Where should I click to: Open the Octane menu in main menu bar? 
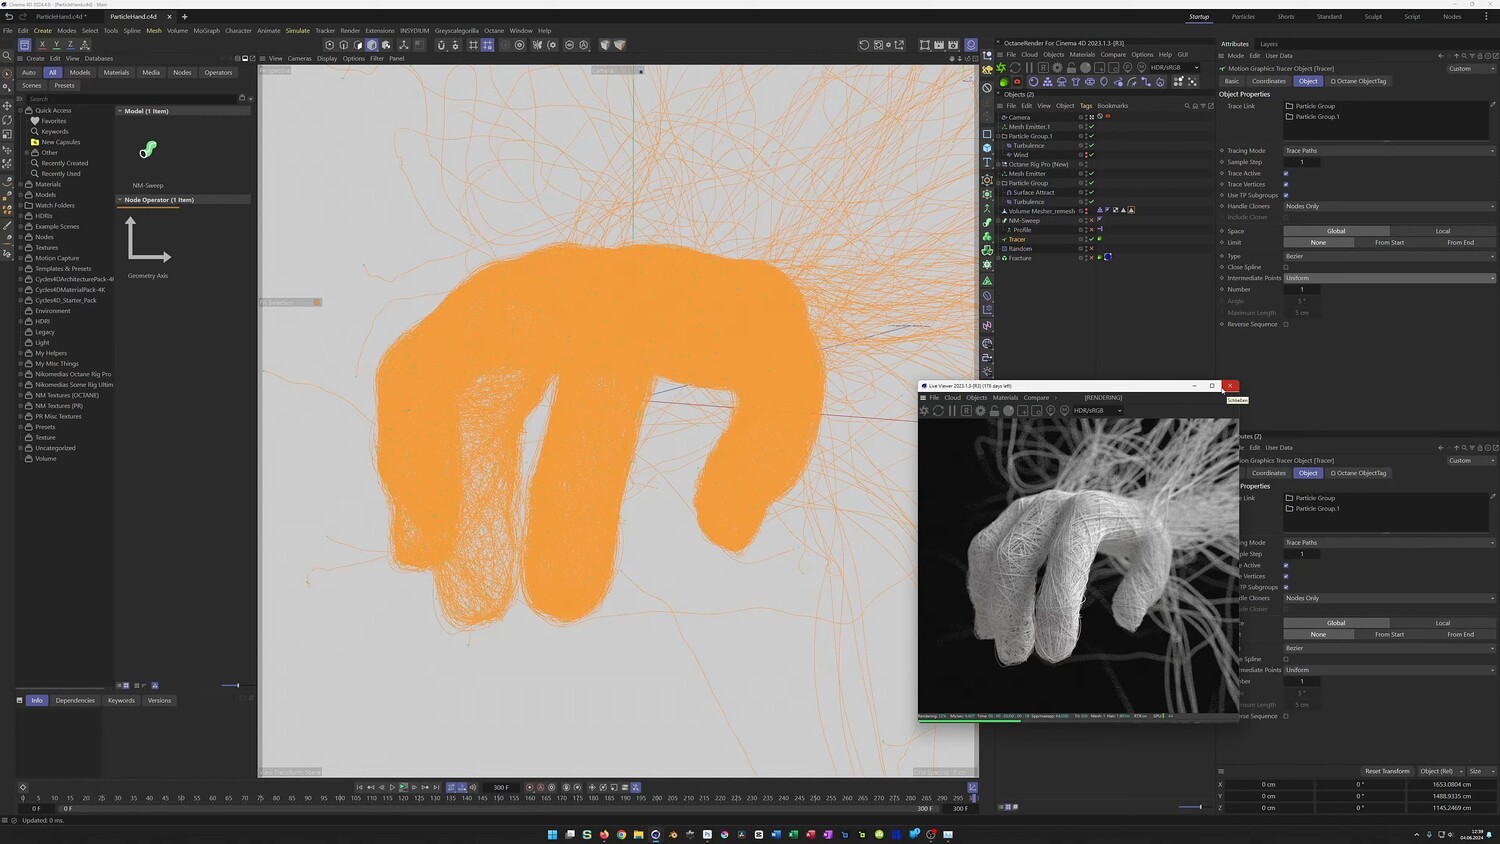494,31
